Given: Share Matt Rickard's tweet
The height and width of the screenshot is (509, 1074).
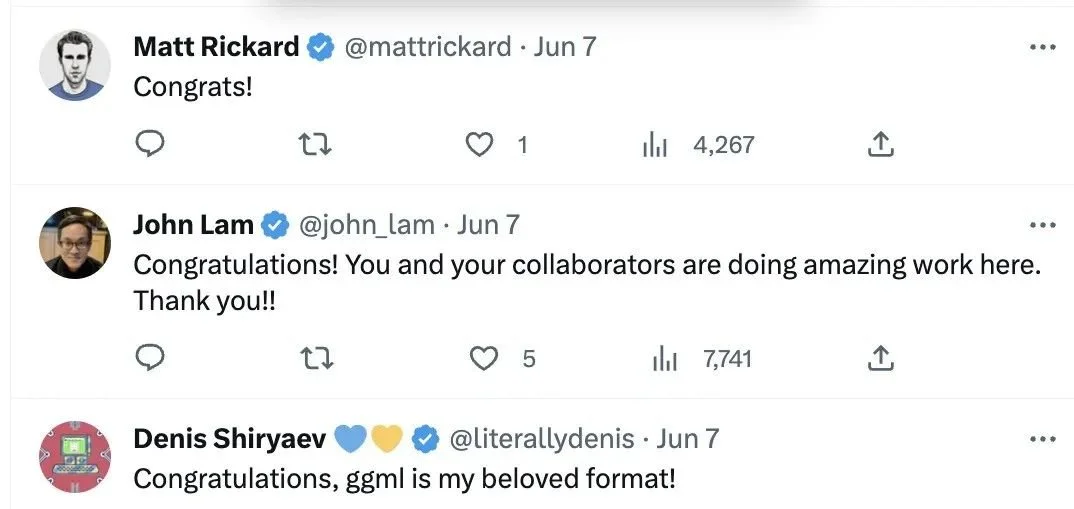Looking at the screenshot, I should point(881,145).
